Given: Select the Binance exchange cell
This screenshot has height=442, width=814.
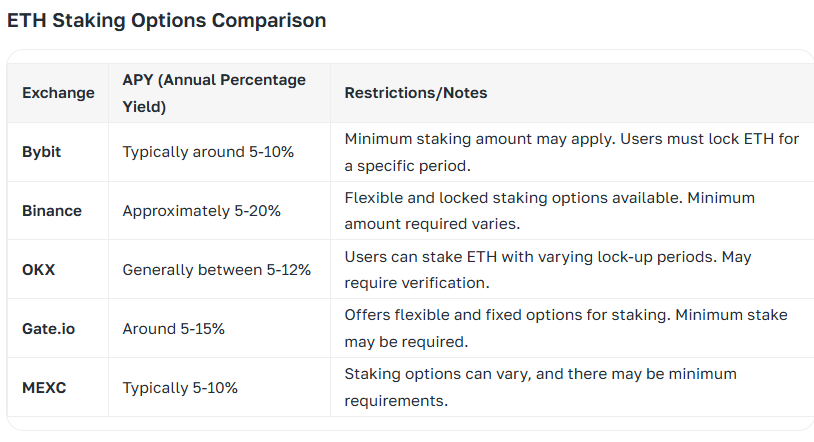Looking at the screenshot, I should [x=52, y=211].
